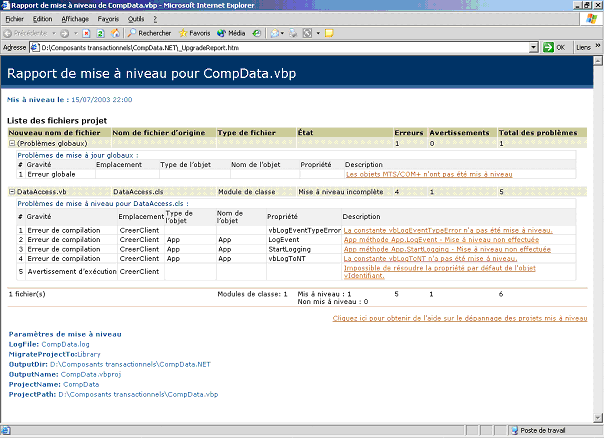604x438 pixels.
Task: Collapse the (Problèmes globaux) section
Action: [x=12, y=144]
